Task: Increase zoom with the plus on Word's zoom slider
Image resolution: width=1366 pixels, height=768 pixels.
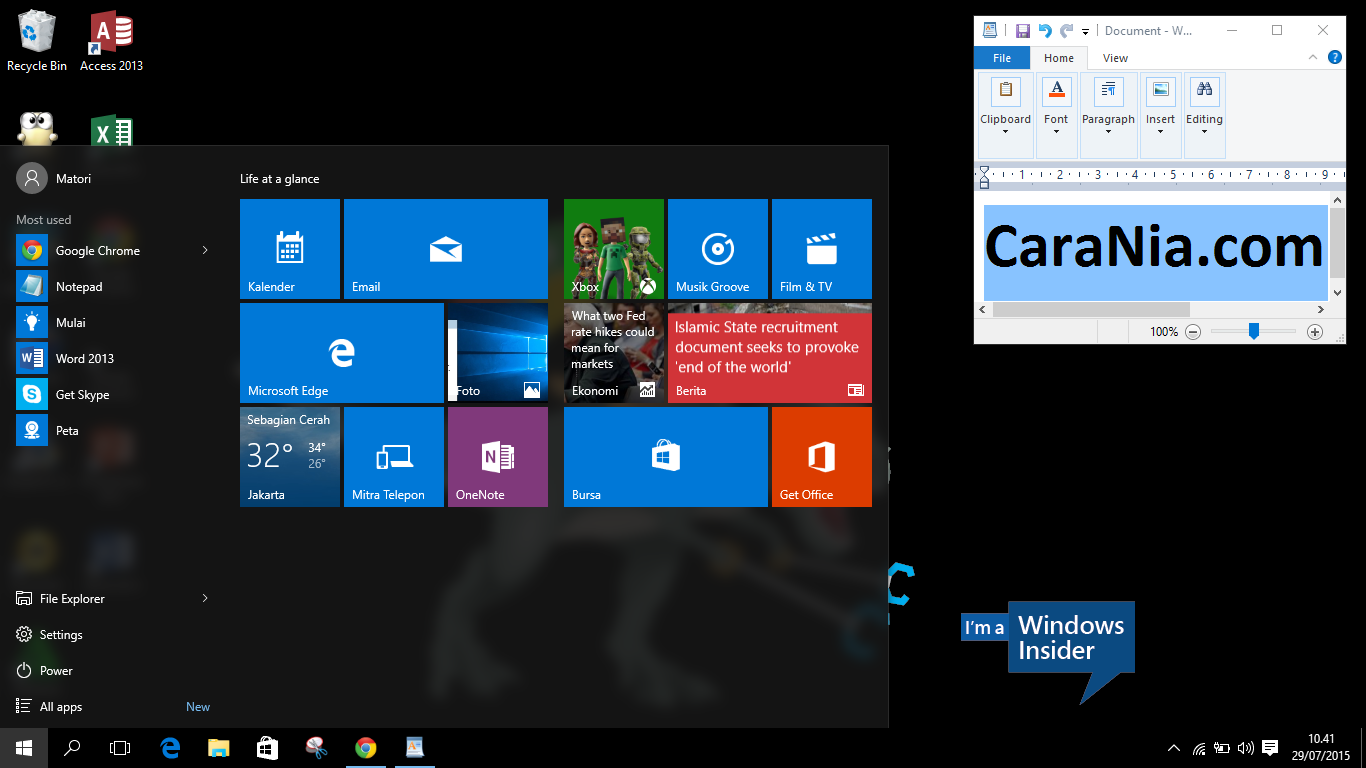Action: (x=1315, y=330)
